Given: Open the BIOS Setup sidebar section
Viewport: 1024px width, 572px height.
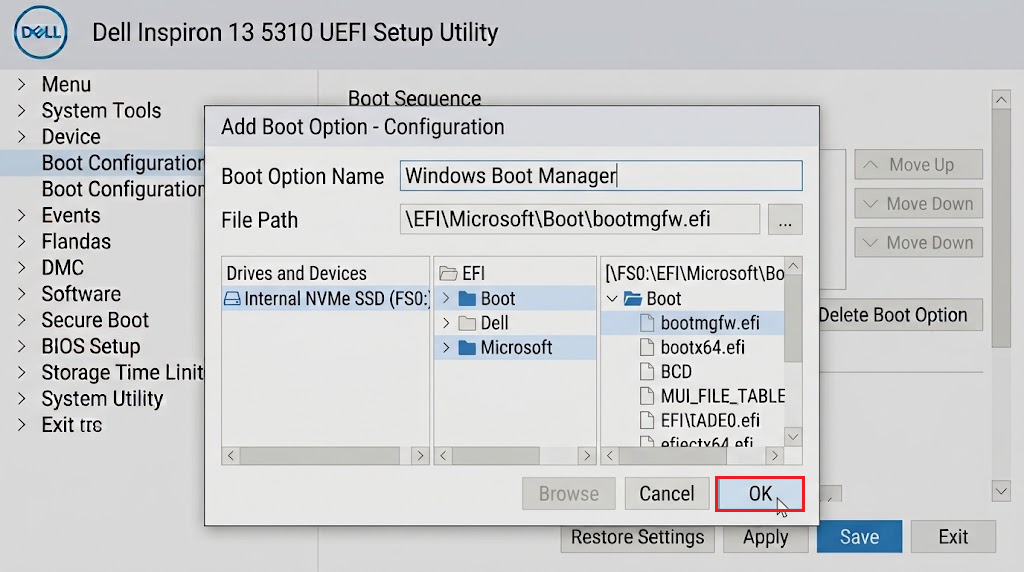Looking at the screenshot, I should pos(91,346).
